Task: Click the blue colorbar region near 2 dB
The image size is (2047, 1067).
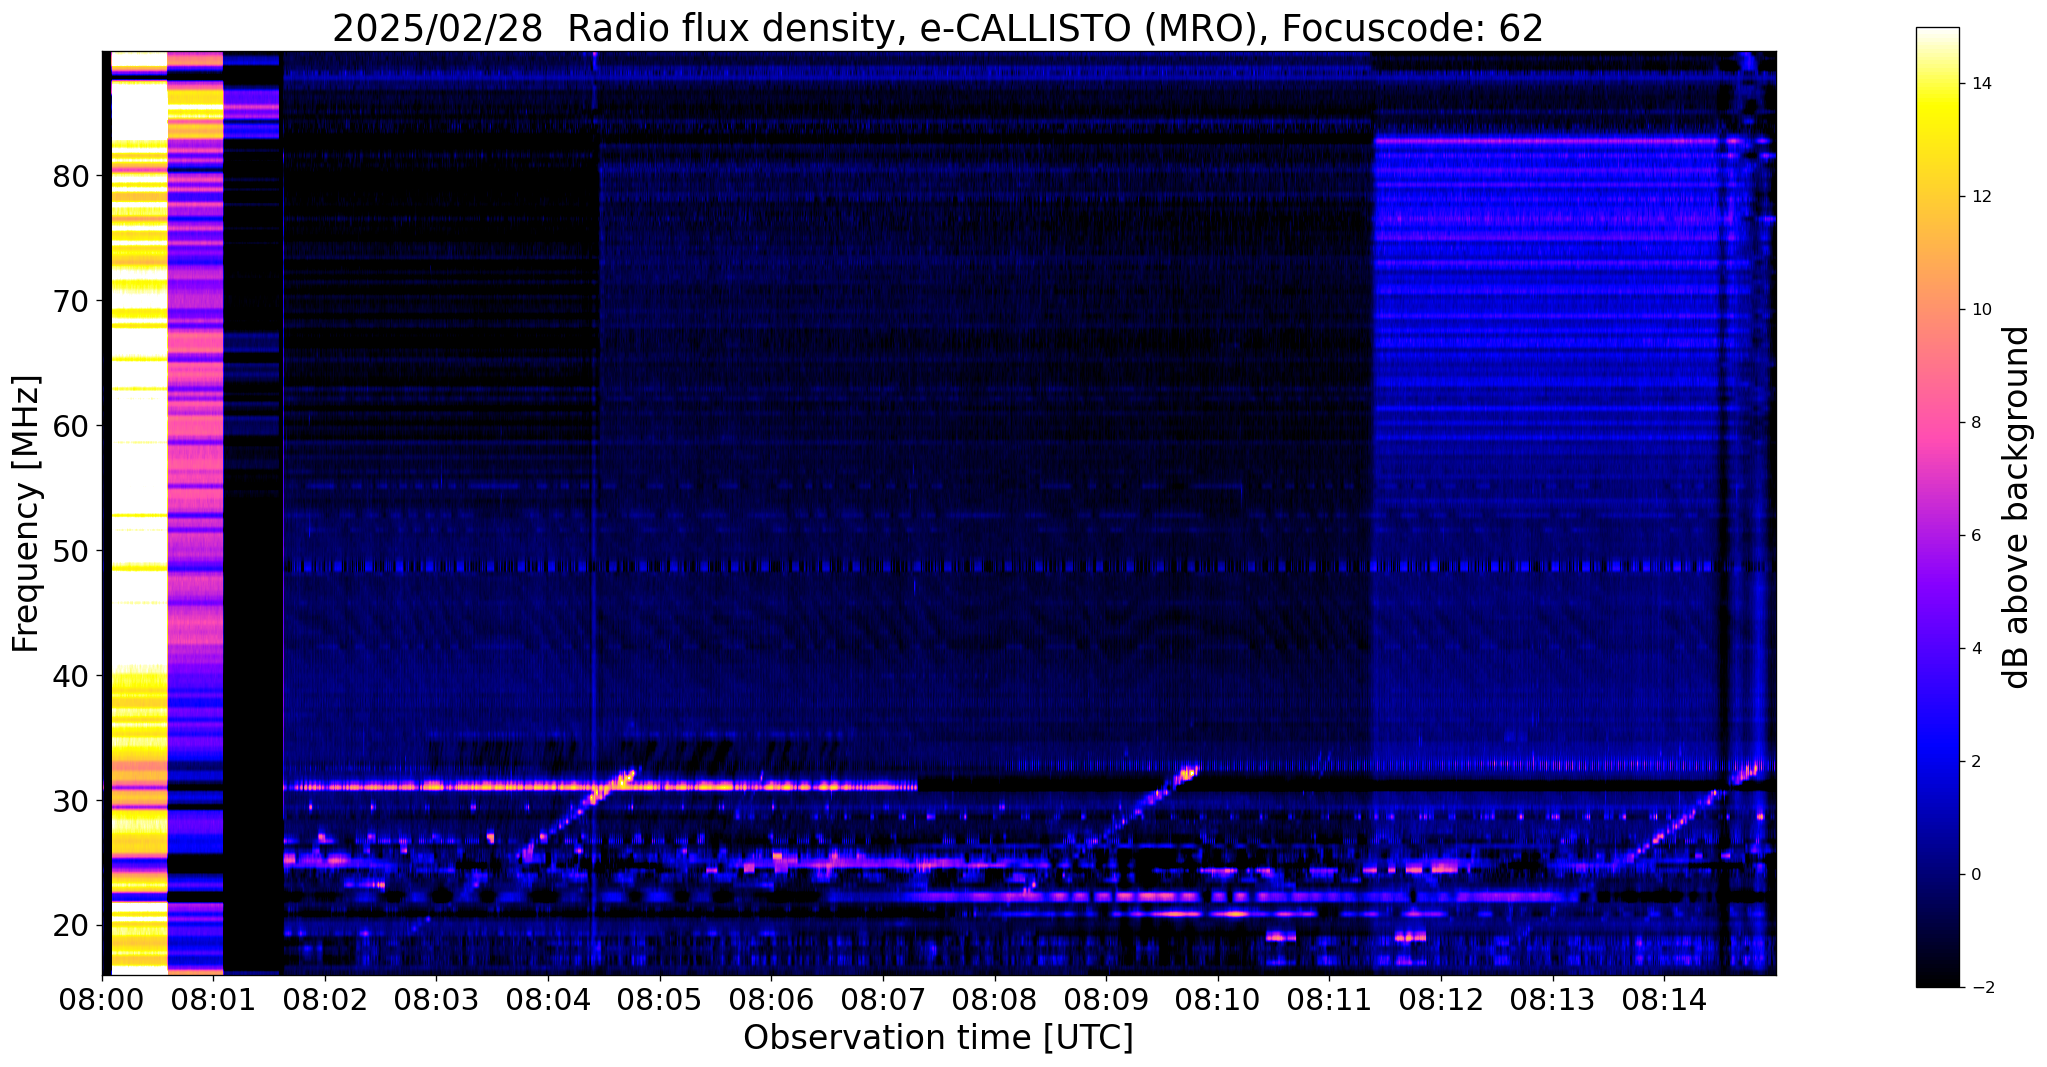Action: (1937, 762)
